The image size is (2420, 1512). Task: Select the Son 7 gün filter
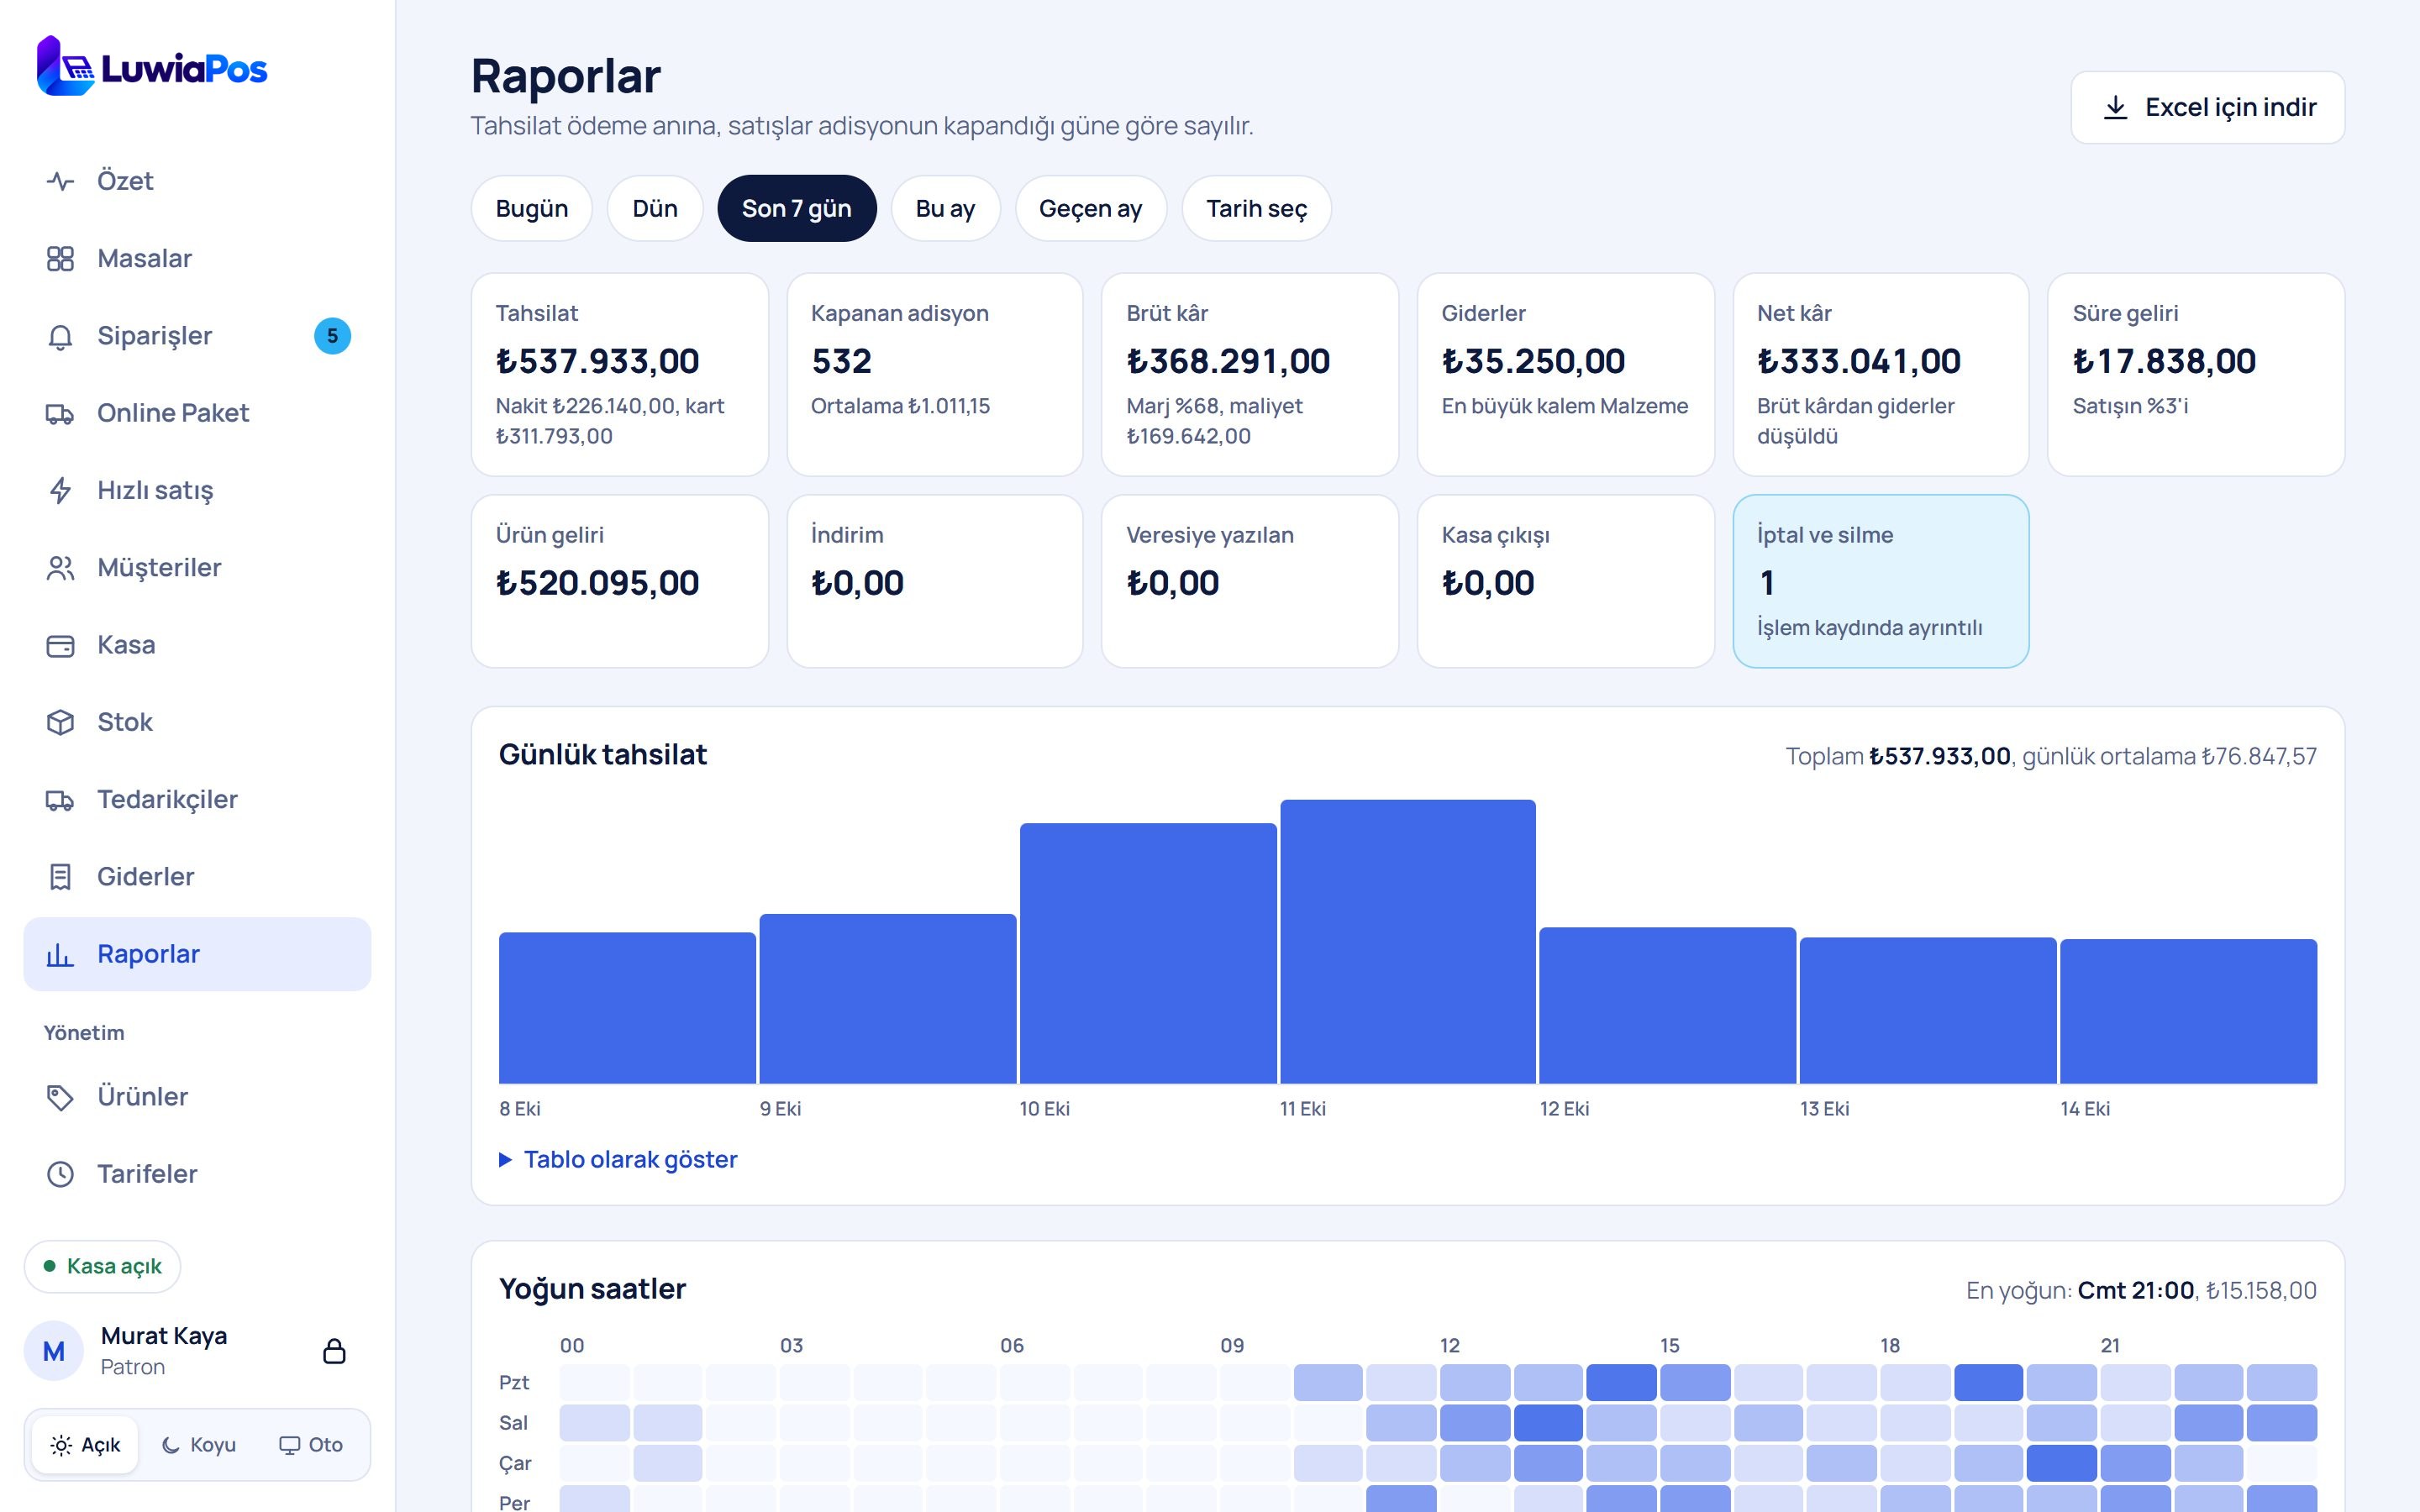[x=796, y=208]
